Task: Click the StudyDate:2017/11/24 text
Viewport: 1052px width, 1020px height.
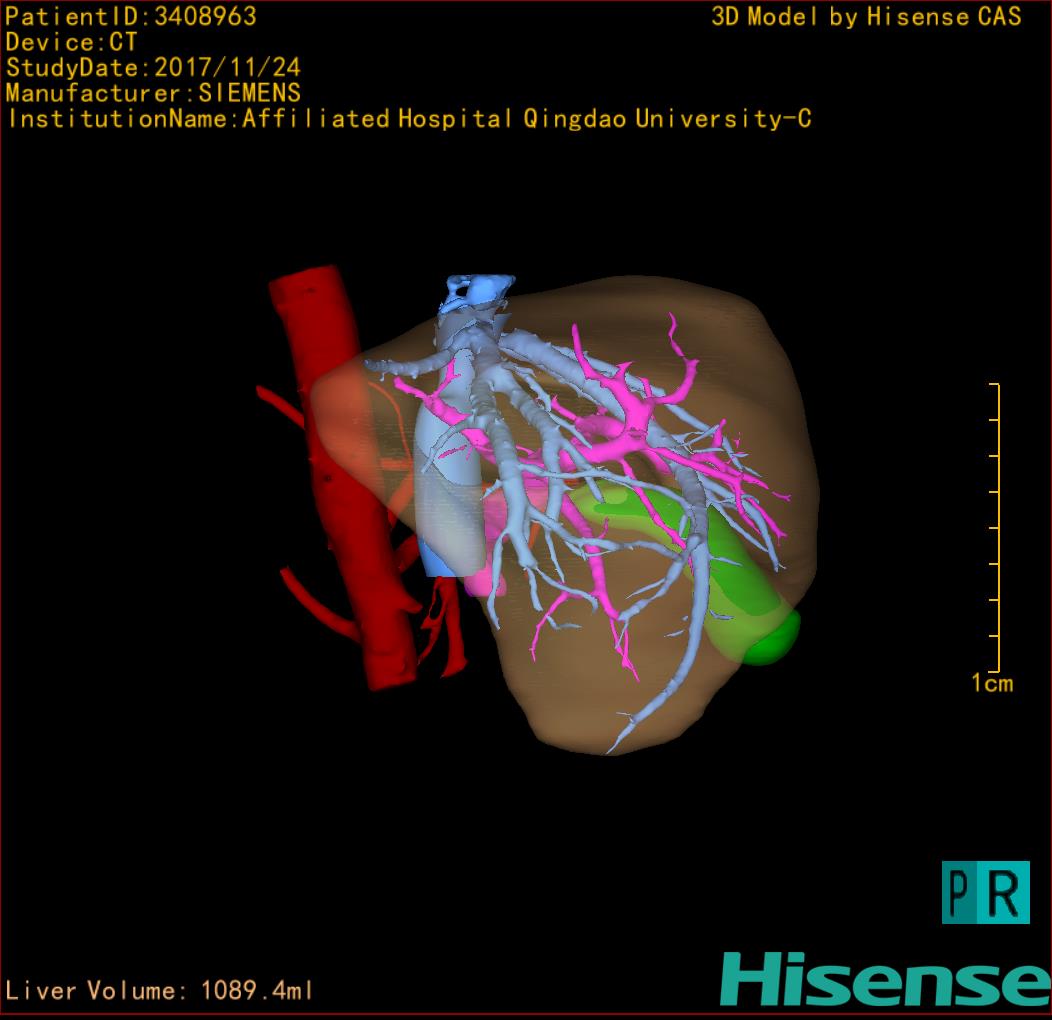Action: pos(153,68)
